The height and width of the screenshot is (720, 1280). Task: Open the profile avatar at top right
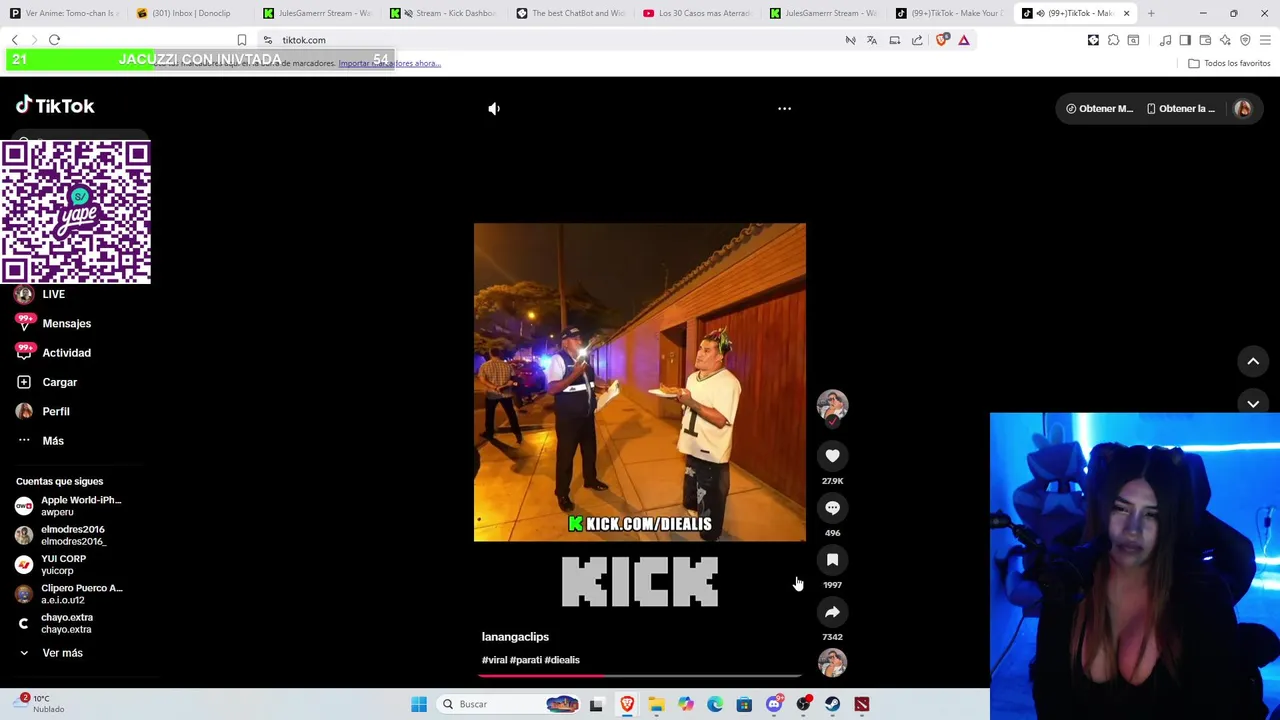click(x=1243, y=109)
